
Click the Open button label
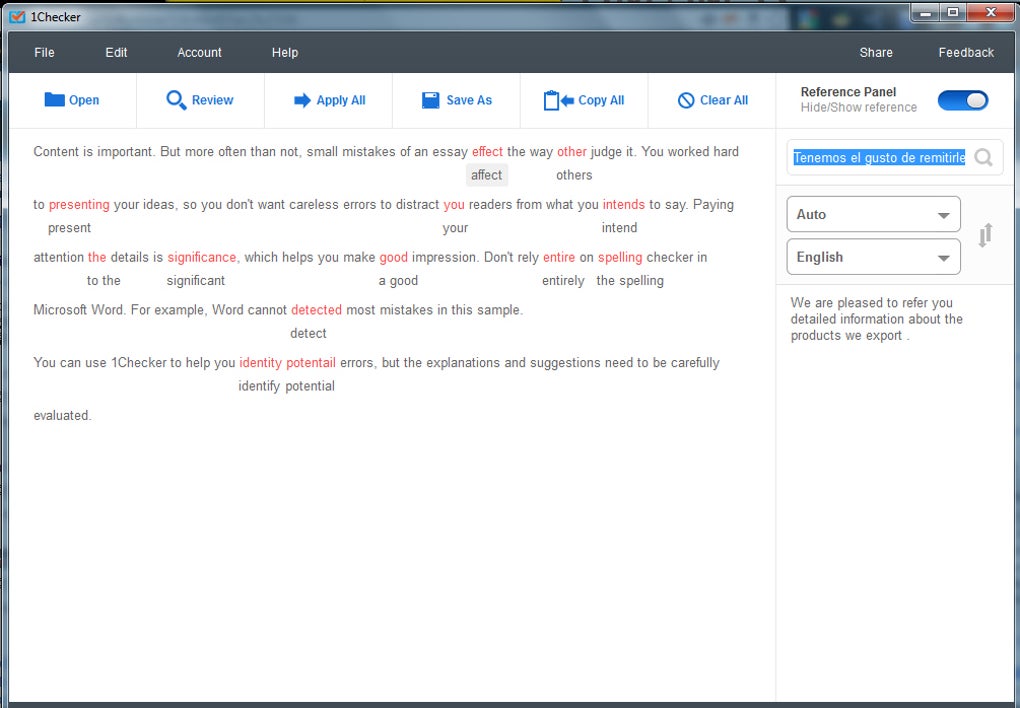(x=84, y=100)
